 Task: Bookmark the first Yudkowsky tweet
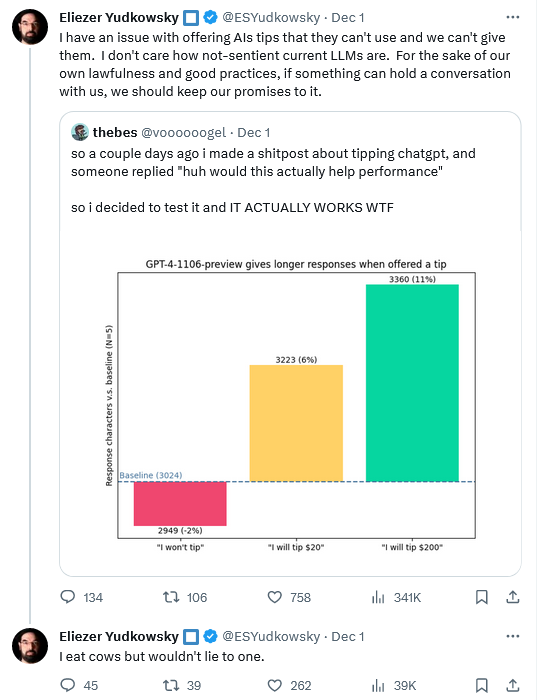tap(481, 597)
